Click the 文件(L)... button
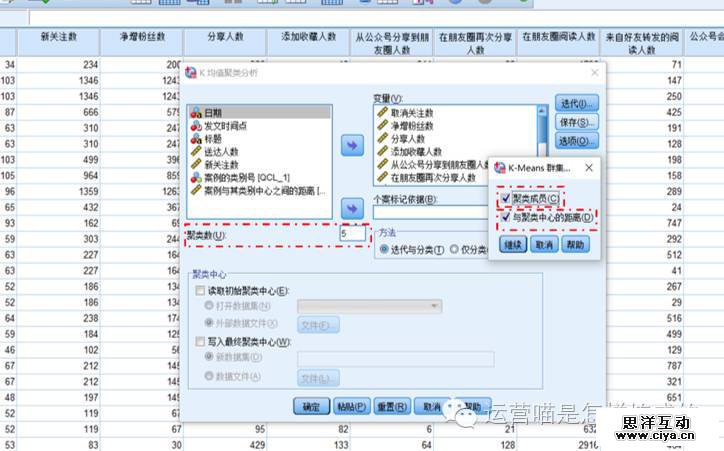The width and height of the screenshot is (724, 451). click(319, 378)
